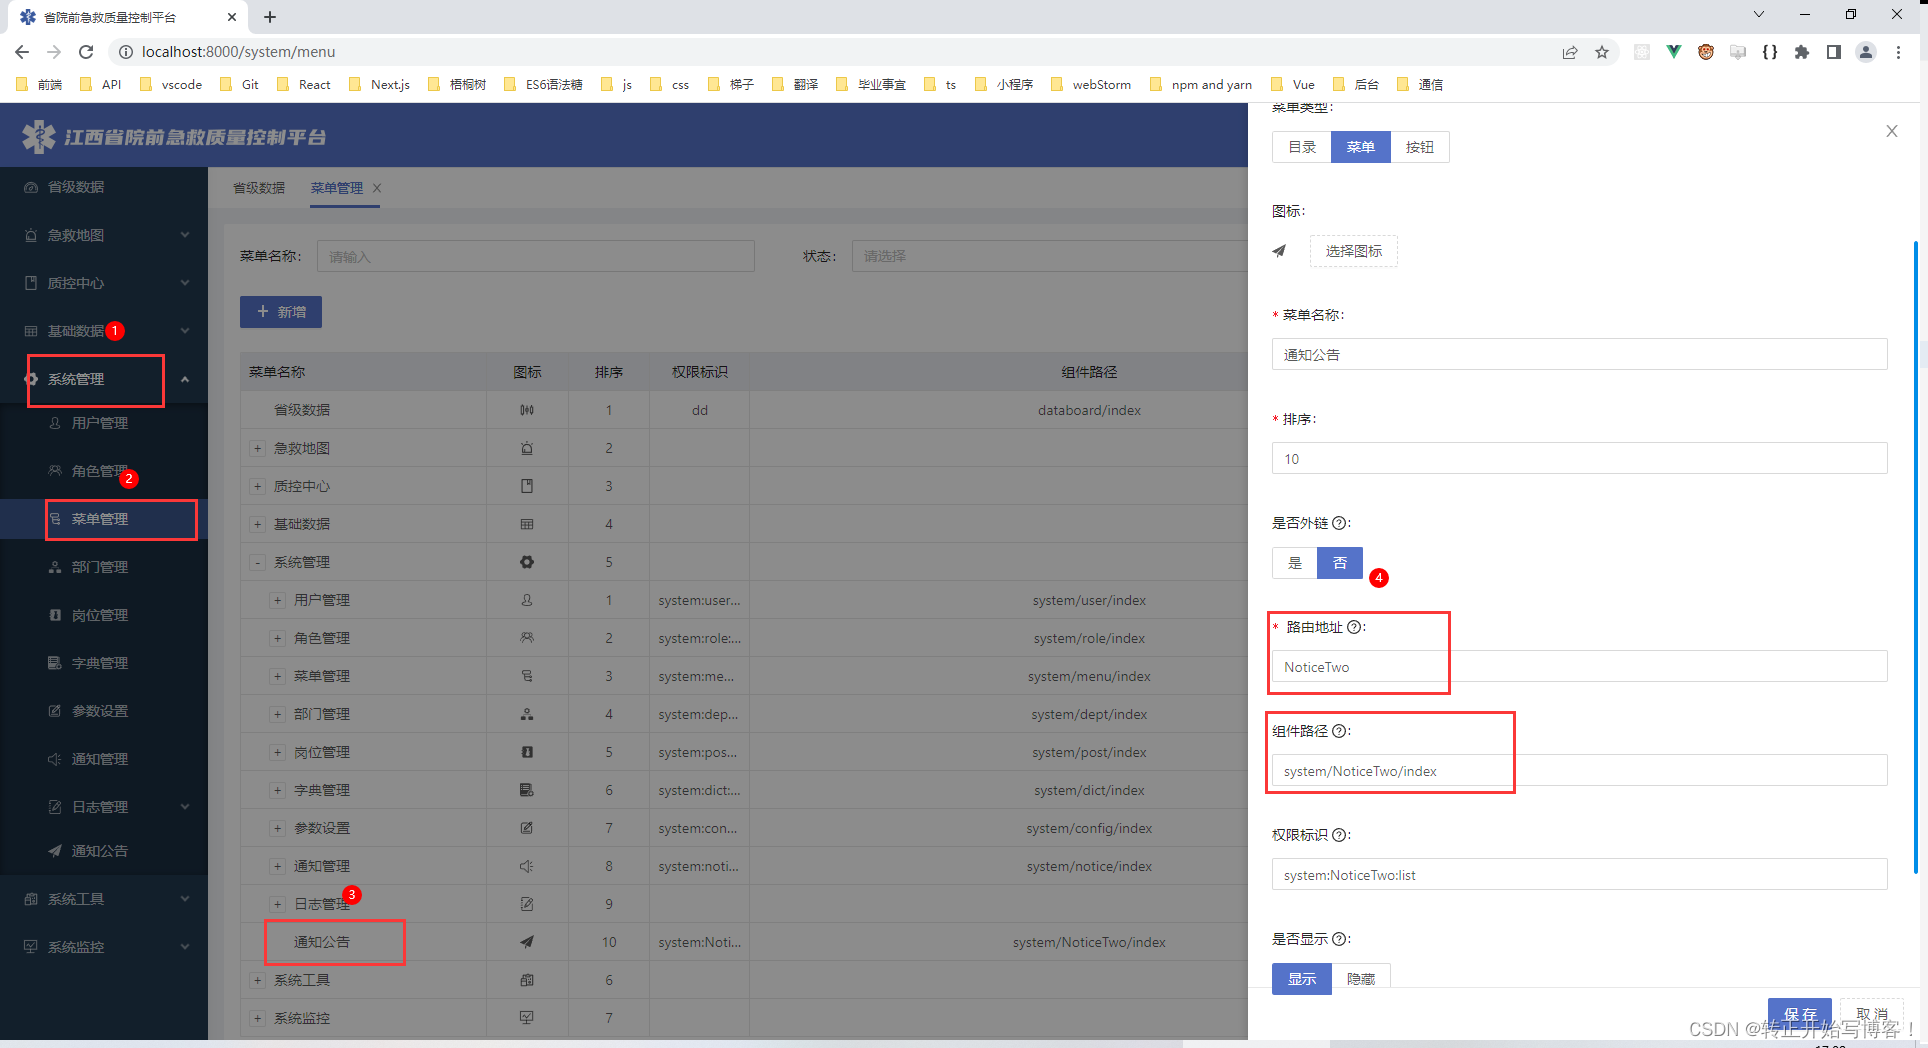Image resolution: width=1928 pixels, height=1048 pixels.
Task: Close the menu edit drawer with X
Action: tap(1891, 131)
